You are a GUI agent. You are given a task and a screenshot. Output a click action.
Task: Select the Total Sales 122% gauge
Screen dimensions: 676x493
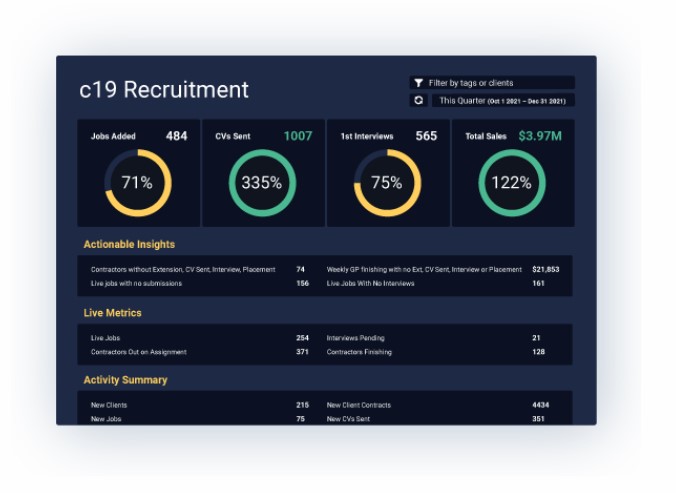point(511,183)
